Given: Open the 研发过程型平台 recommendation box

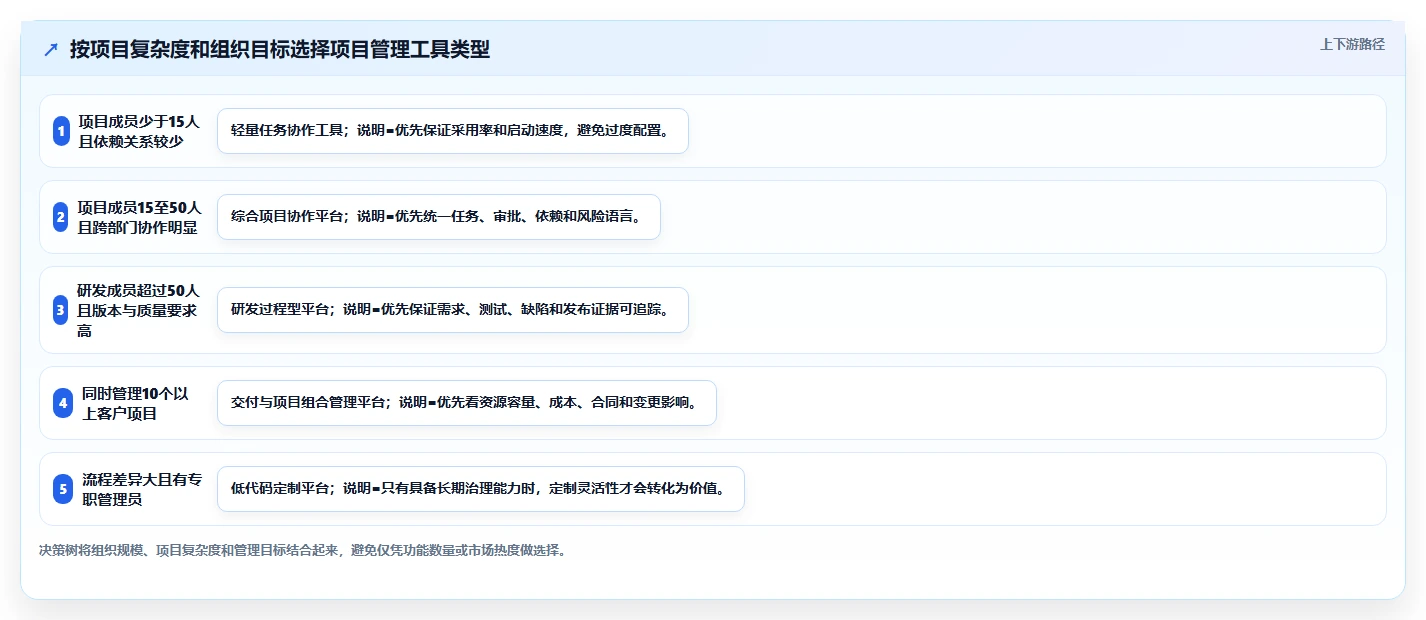Looking at the screenshot, I should pyautogui.click(x=453, y=310).
